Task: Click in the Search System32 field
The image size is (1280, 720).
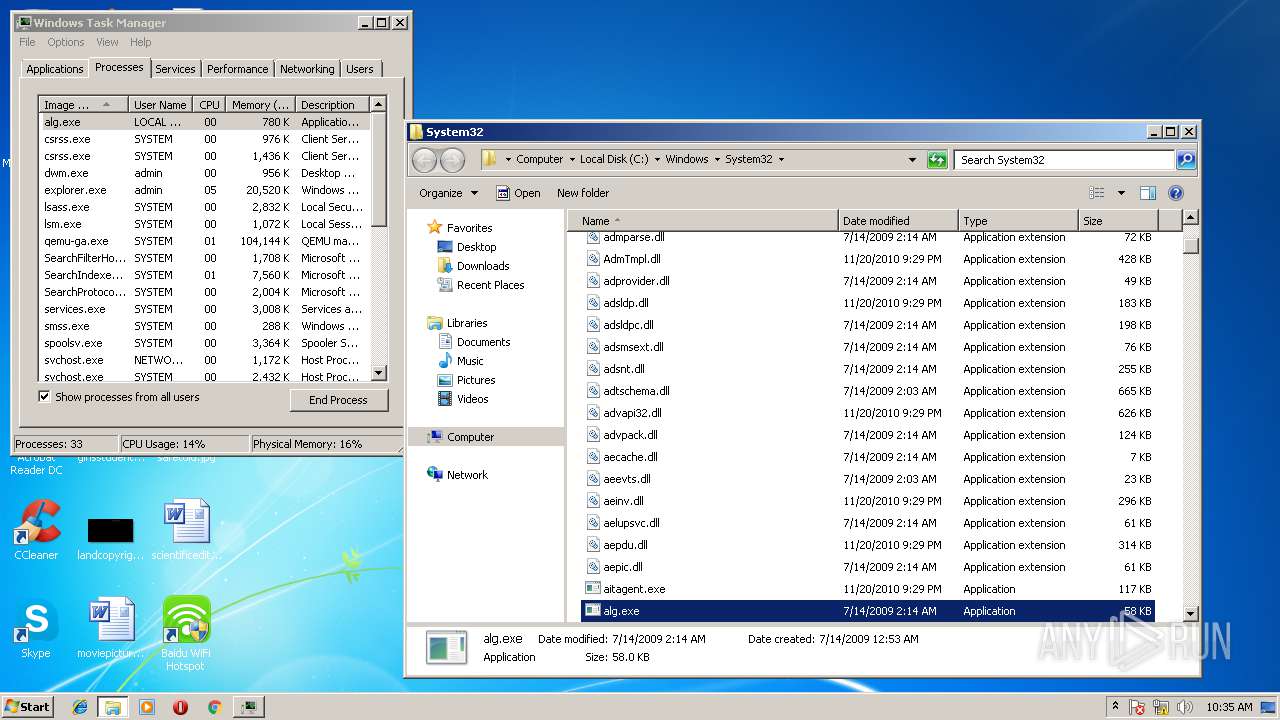Action: (x=1064, y=160)
